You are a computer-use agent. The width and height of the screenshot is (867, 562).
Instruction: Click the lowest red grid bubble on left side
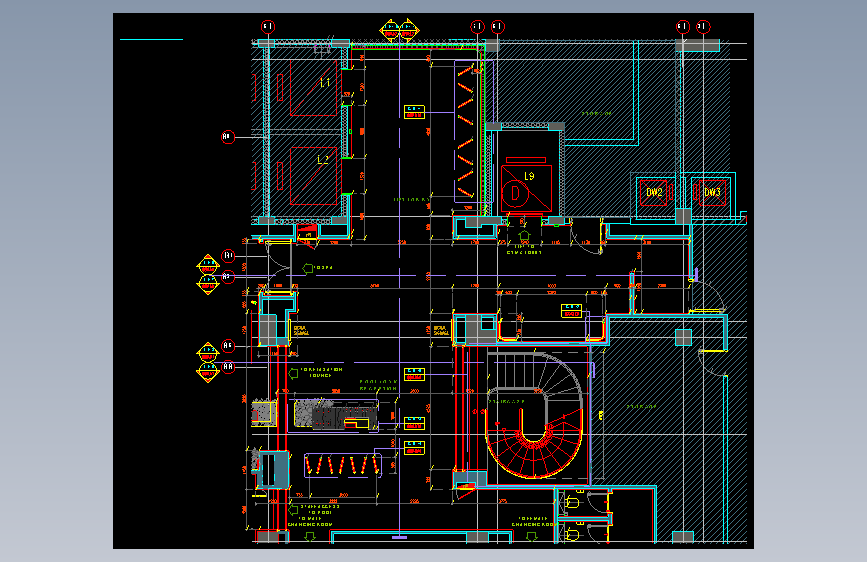(x=228, y=367)
